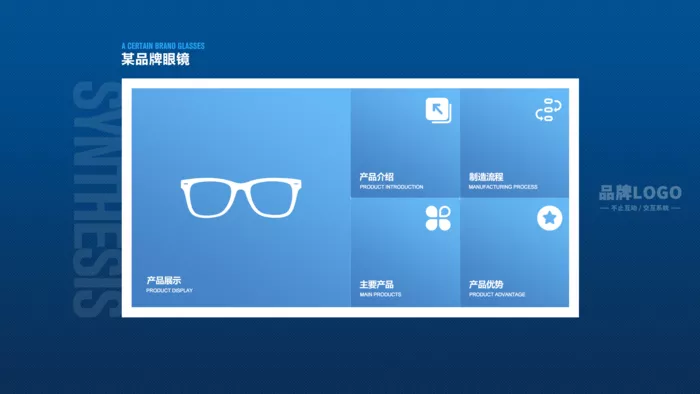This screenshot has width=700, height=394.
Task: Click the star icon above 产品优势
Action: pos(550,218)
